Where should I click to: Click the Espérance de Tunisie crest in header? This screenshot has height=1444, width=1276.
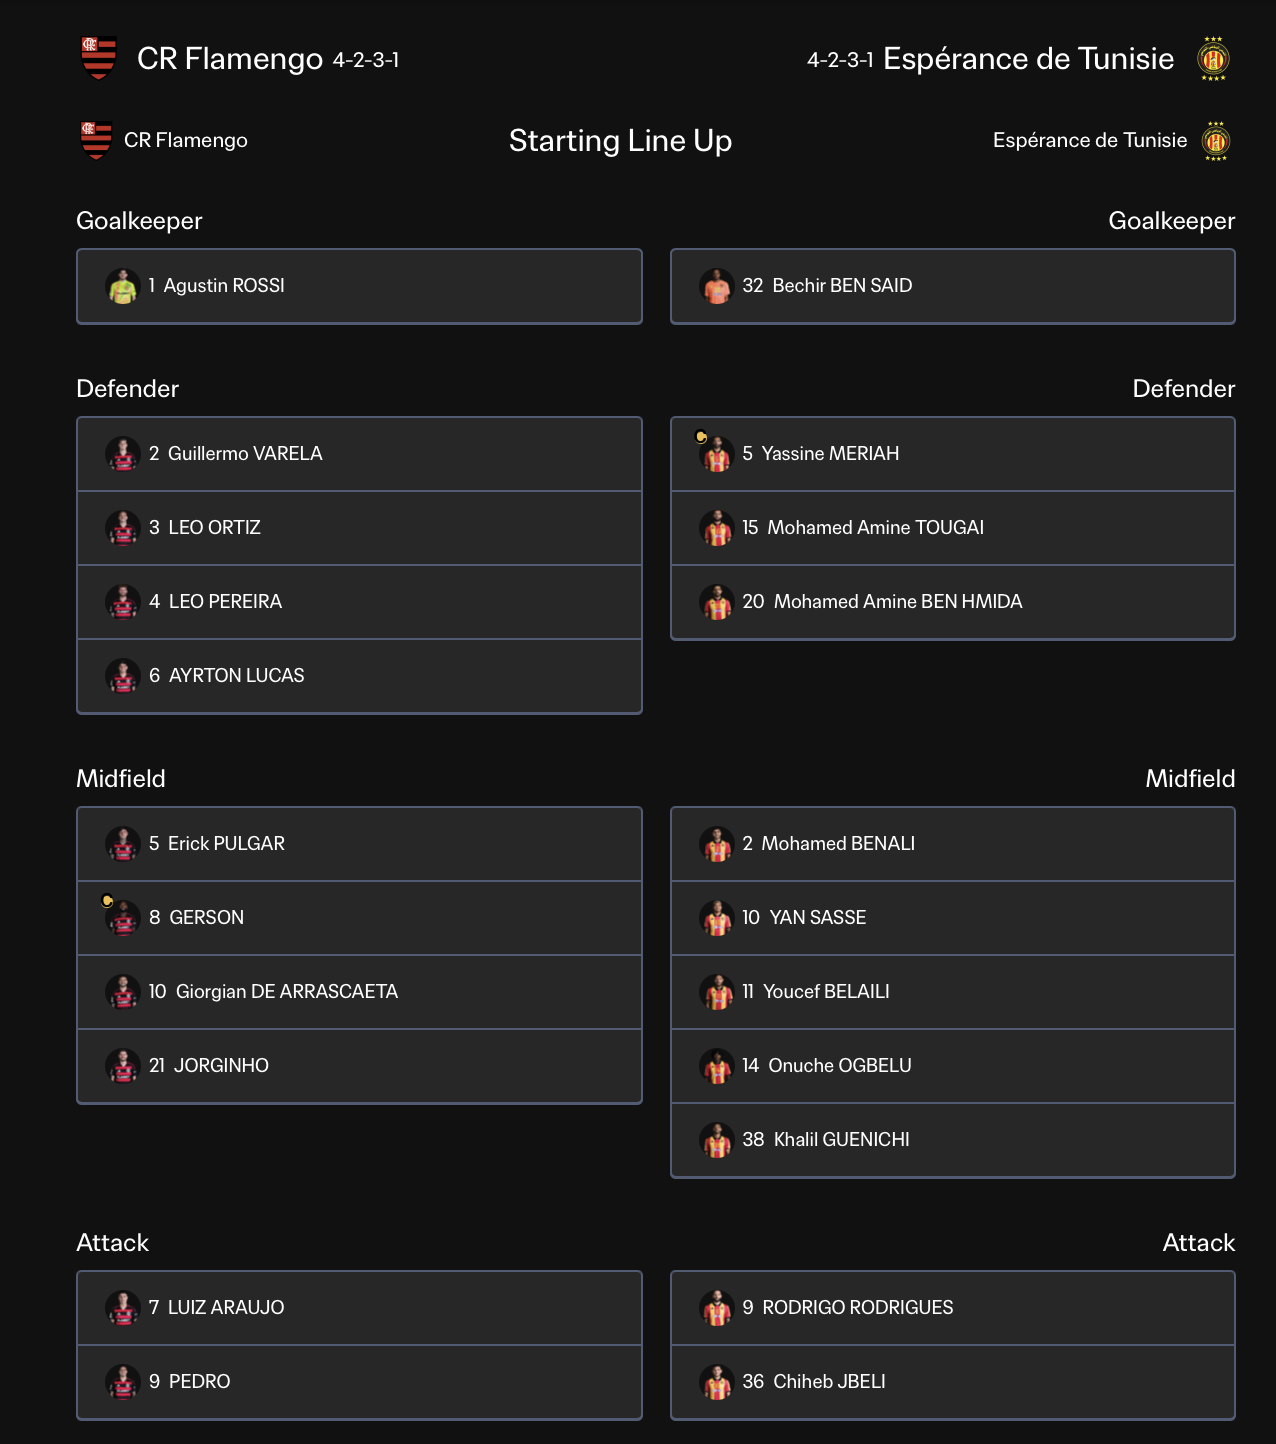point(1213,59)
